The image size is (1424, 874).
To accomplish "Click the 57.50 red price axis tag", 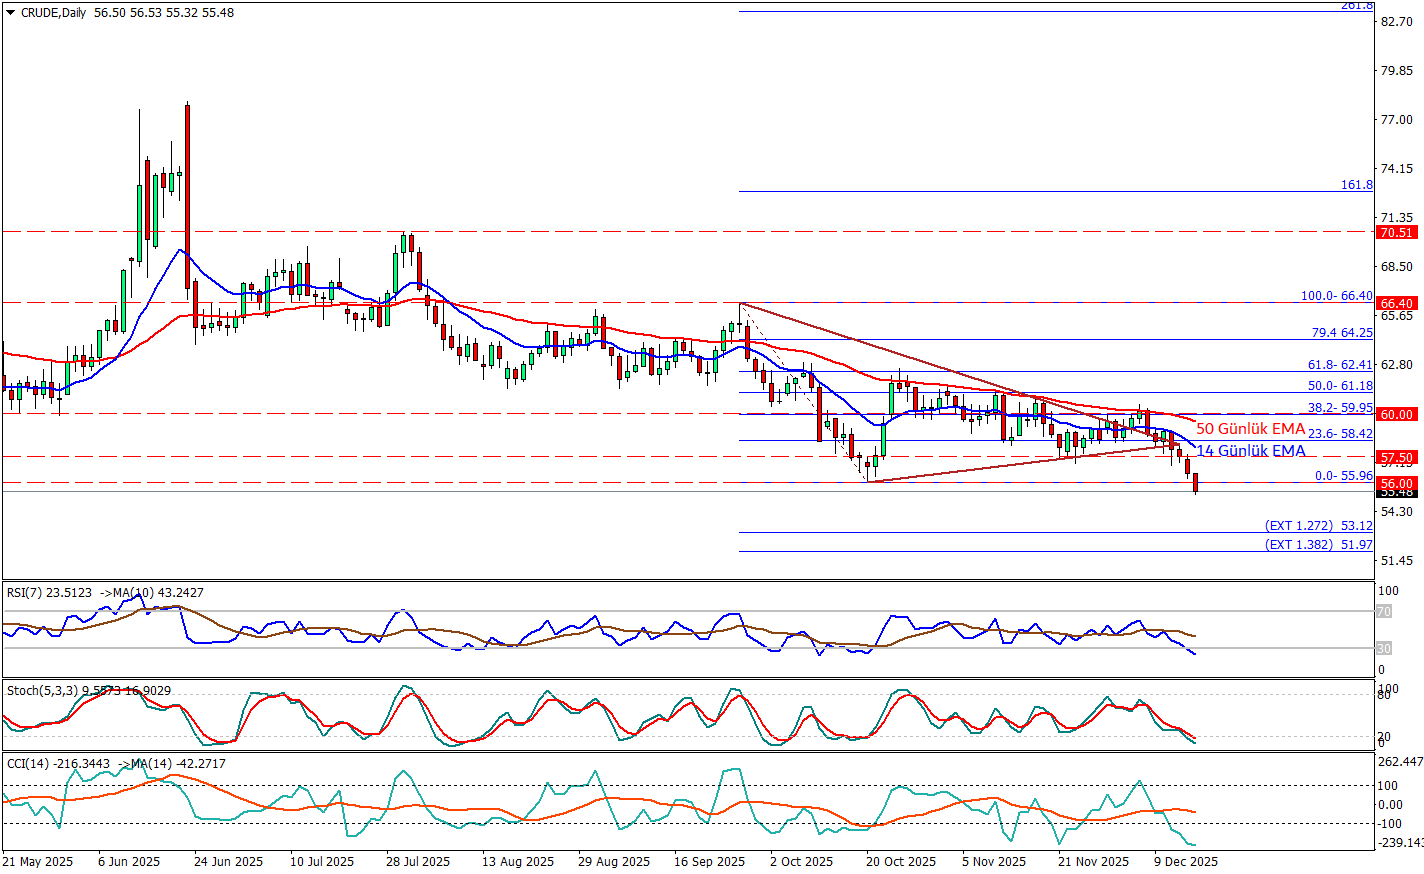I will [1397, 458].
